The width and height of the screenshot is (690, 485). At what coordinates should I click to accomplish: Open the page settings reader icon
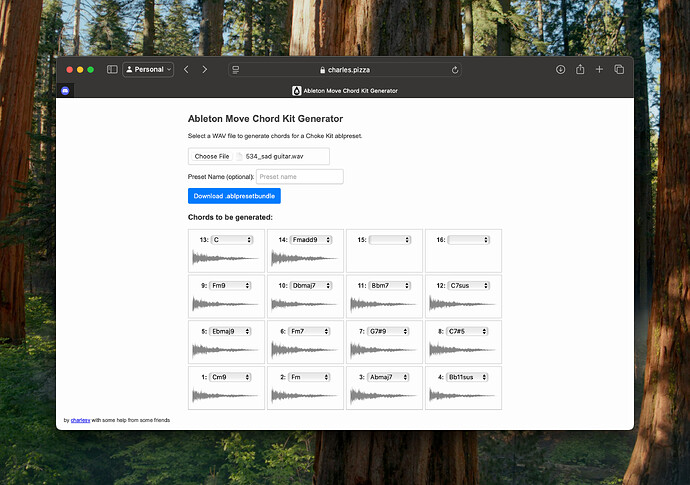(236, 70)
